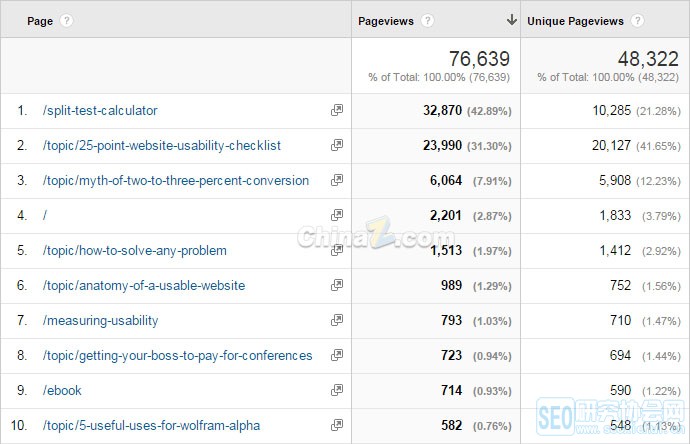Open /split-test-calculator page in new window icon
Screen dimensions: 690x444
[337, 111]
